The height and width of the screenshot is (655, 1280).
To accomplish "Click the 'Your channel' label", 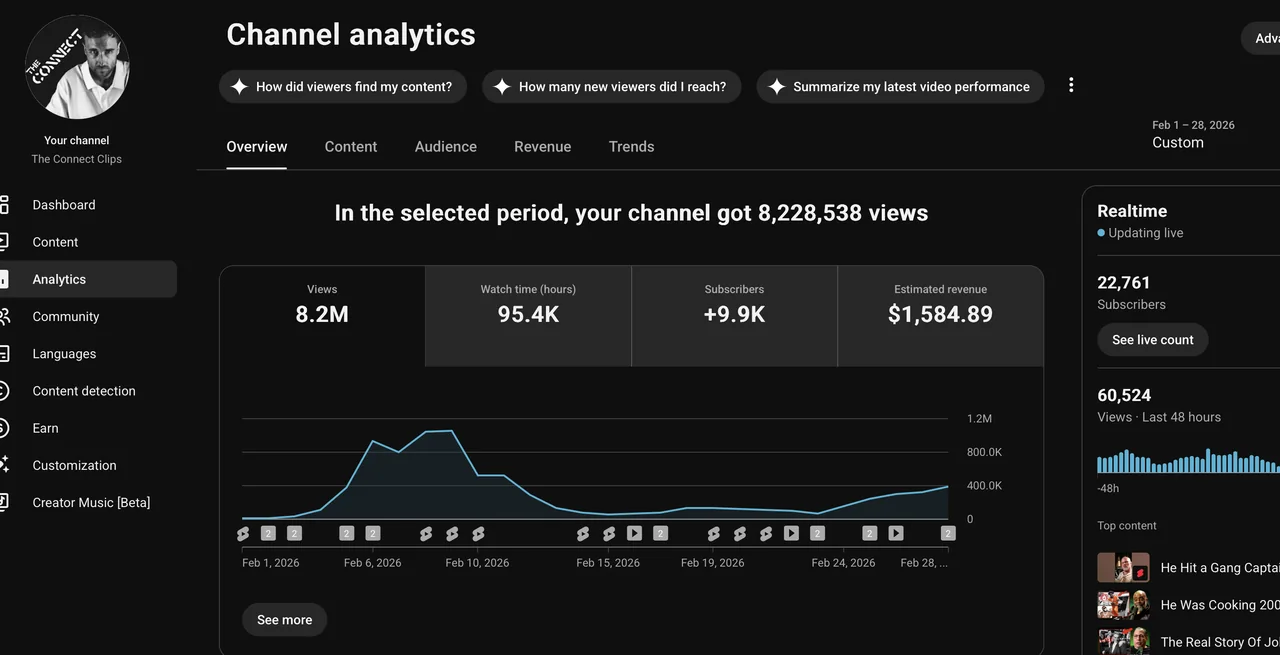I will click(x=77, y=141).
